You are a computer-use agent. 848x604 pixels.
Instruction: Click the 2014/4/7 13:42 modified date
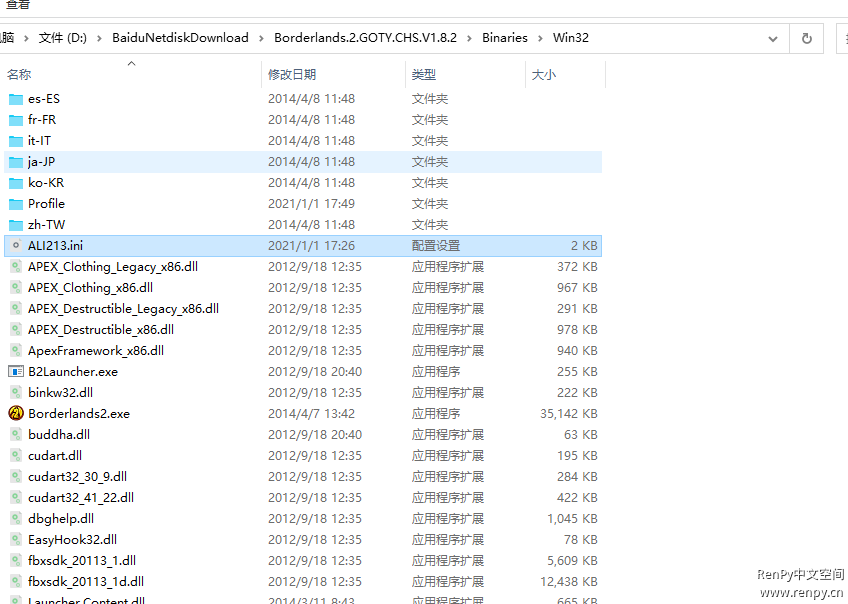point(312,414)
